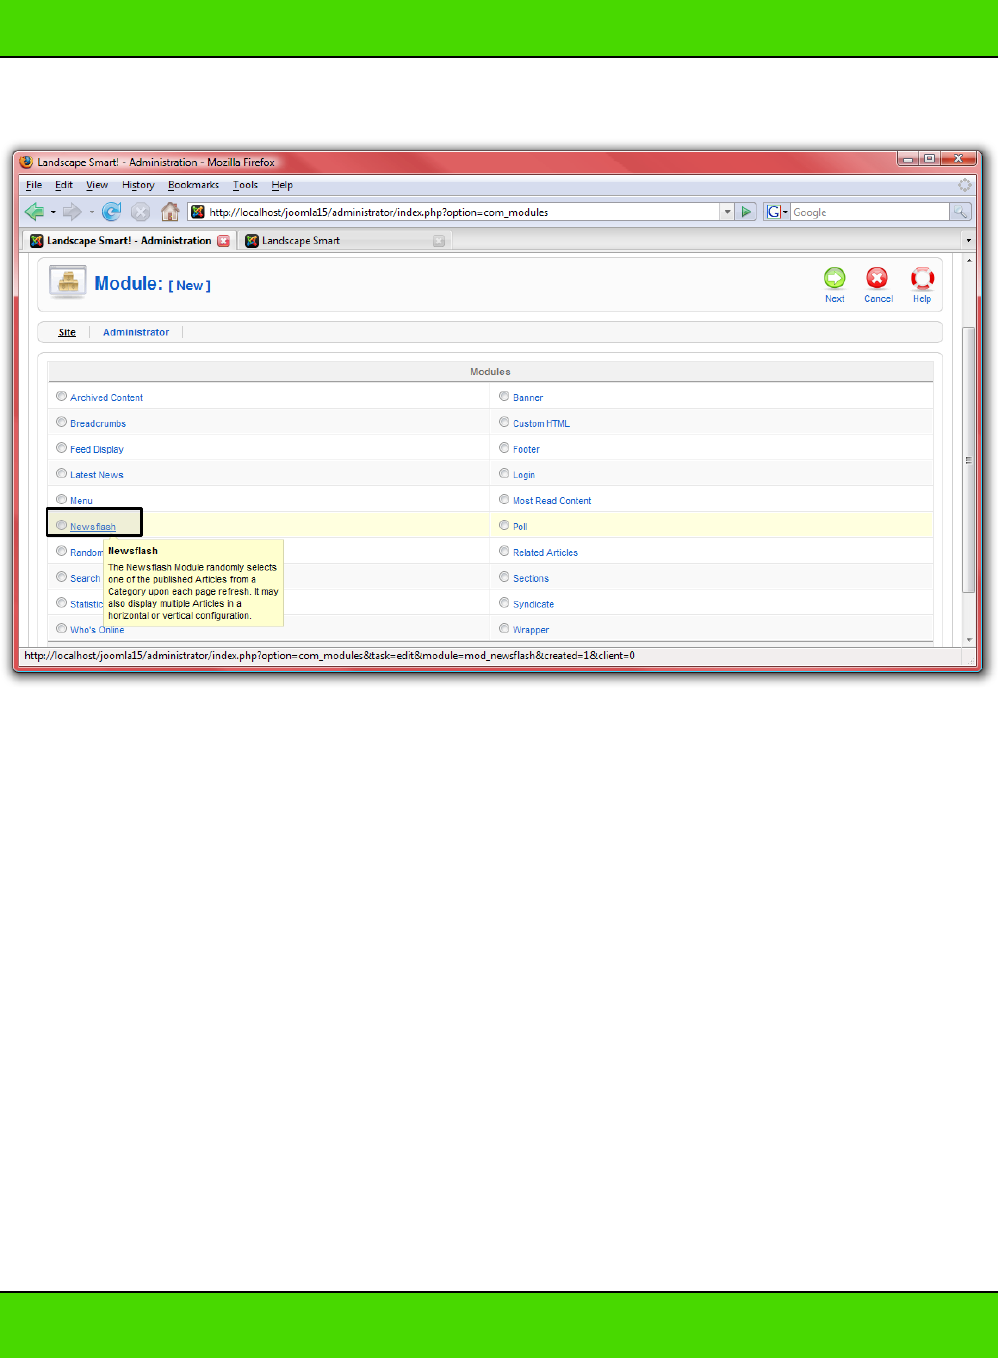The image size is (998, 1358).
Task: Click the green Go arrow beside URL
Action: point(746,212)
